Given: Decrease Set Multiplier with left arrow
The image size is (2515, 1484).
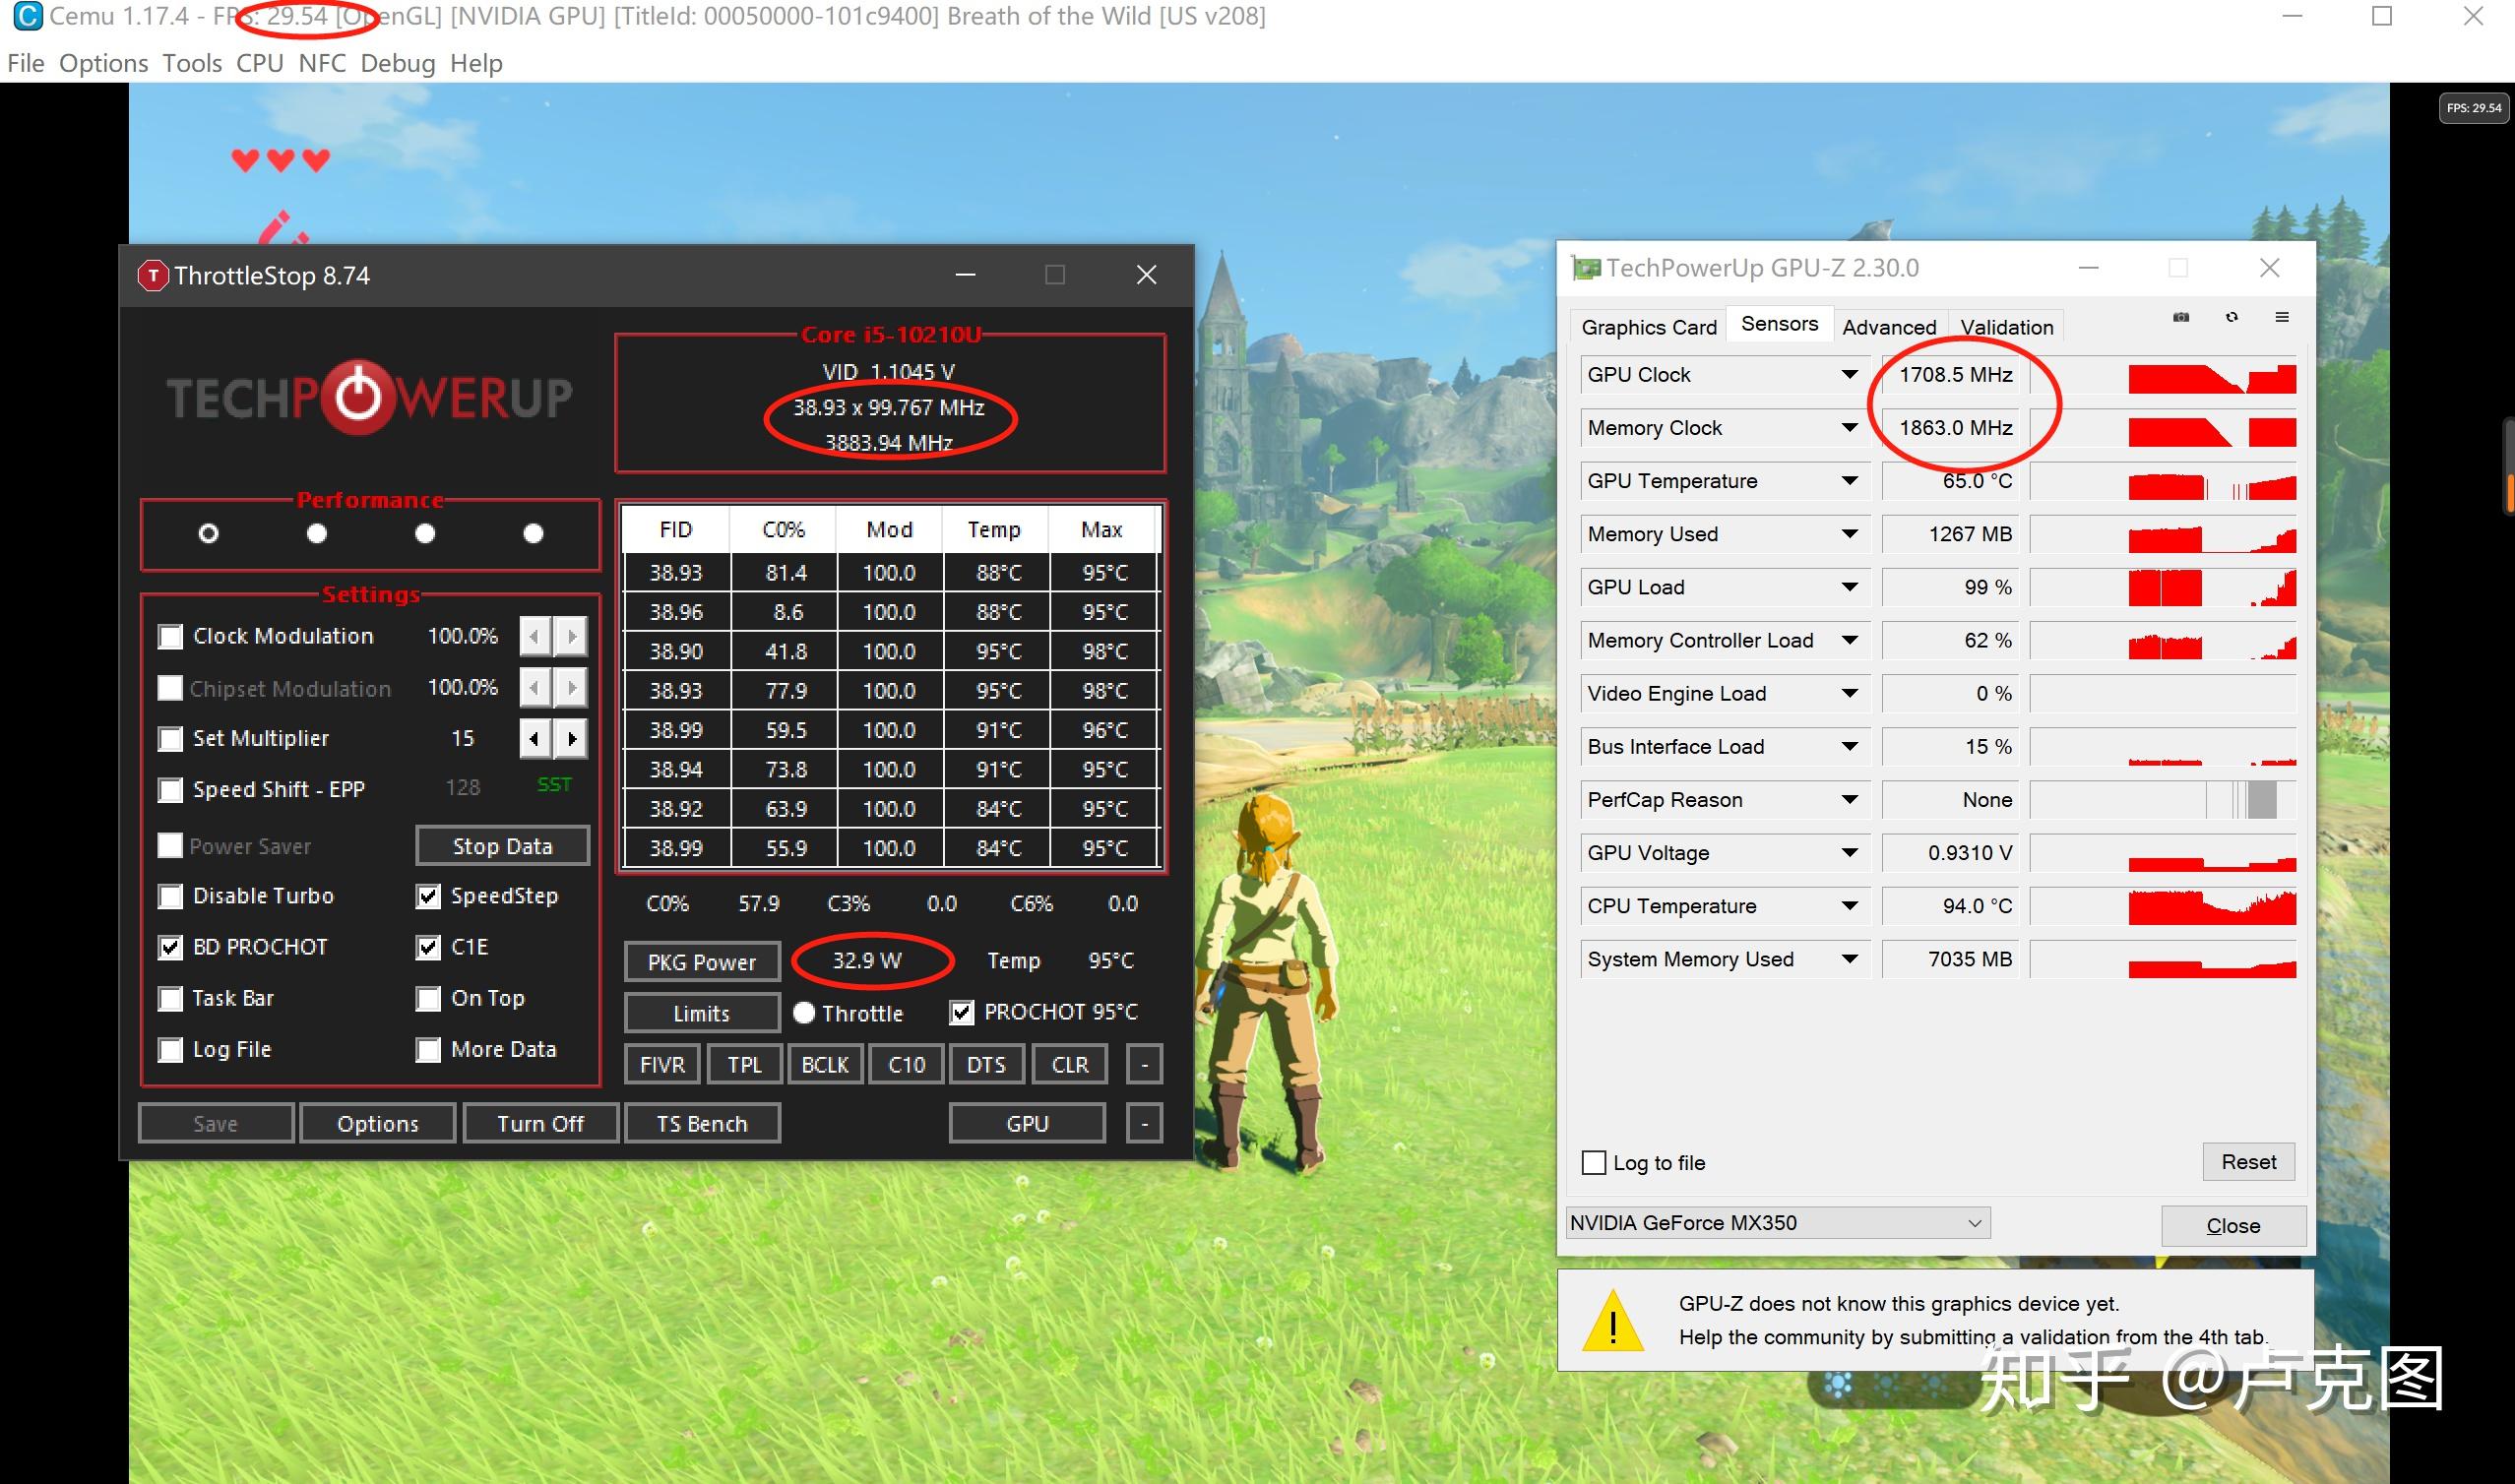Looking at the screenshot, I should pyautogui.click(x=535, y=739).
